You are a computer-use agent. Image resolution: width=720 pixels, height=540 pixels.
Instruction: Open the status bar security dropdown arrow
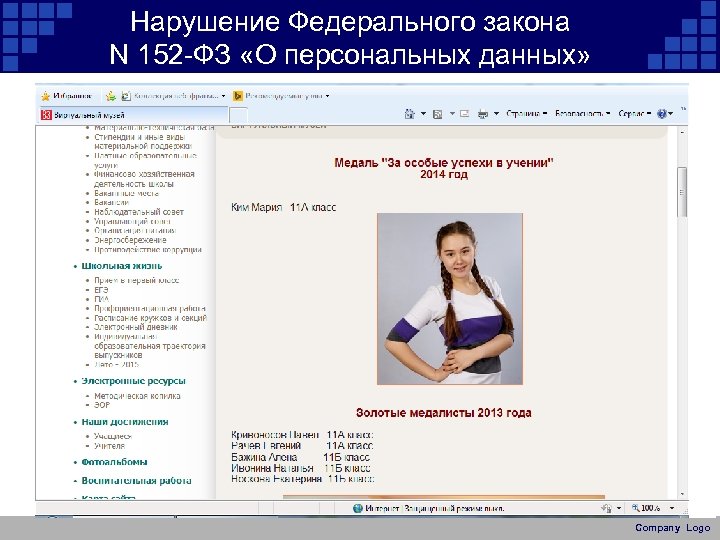point(619,508)
